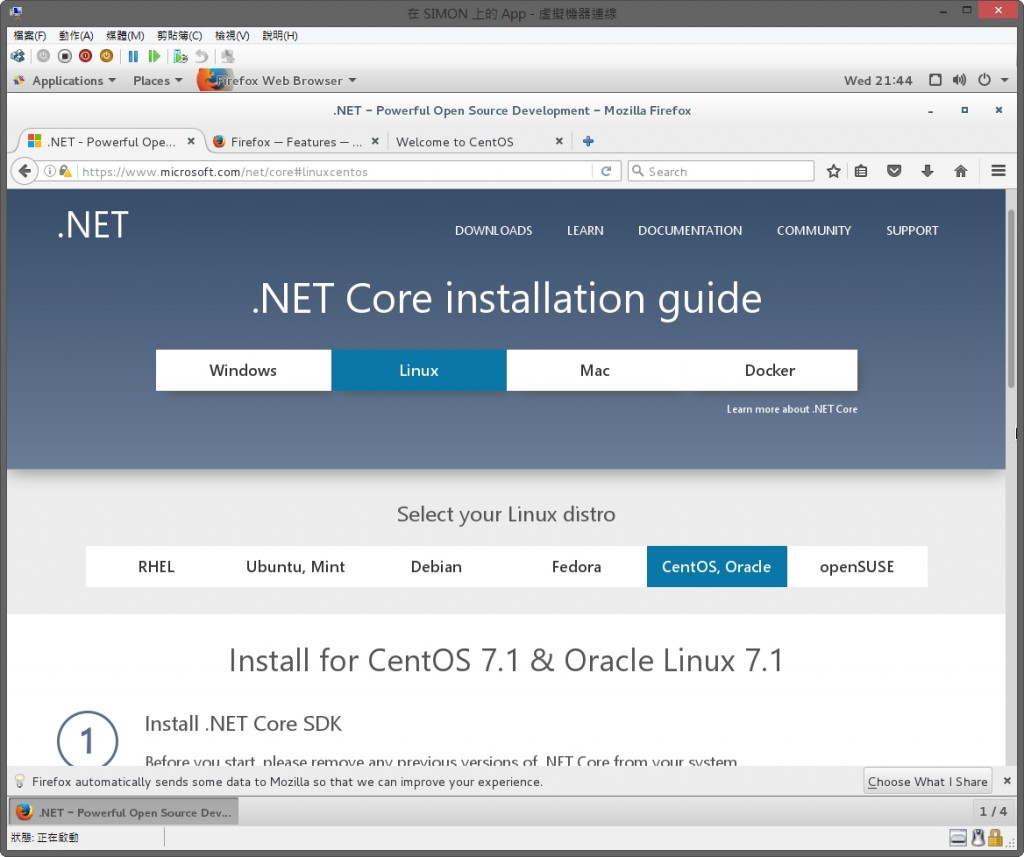Open the Downloads arrow icon
This screenshot has width=1024, height=857.
pyautogui.click(x=927, y=171)
